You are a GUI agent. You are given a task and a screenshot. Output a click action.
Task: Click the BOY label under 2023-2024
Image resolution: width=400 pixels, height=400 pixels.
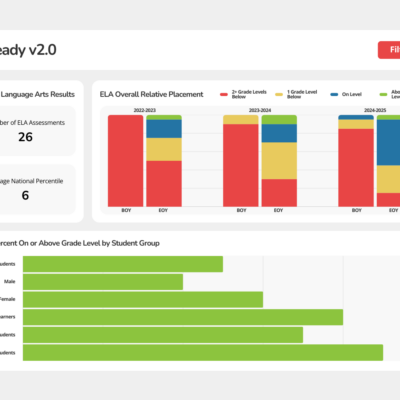(241, 210)
